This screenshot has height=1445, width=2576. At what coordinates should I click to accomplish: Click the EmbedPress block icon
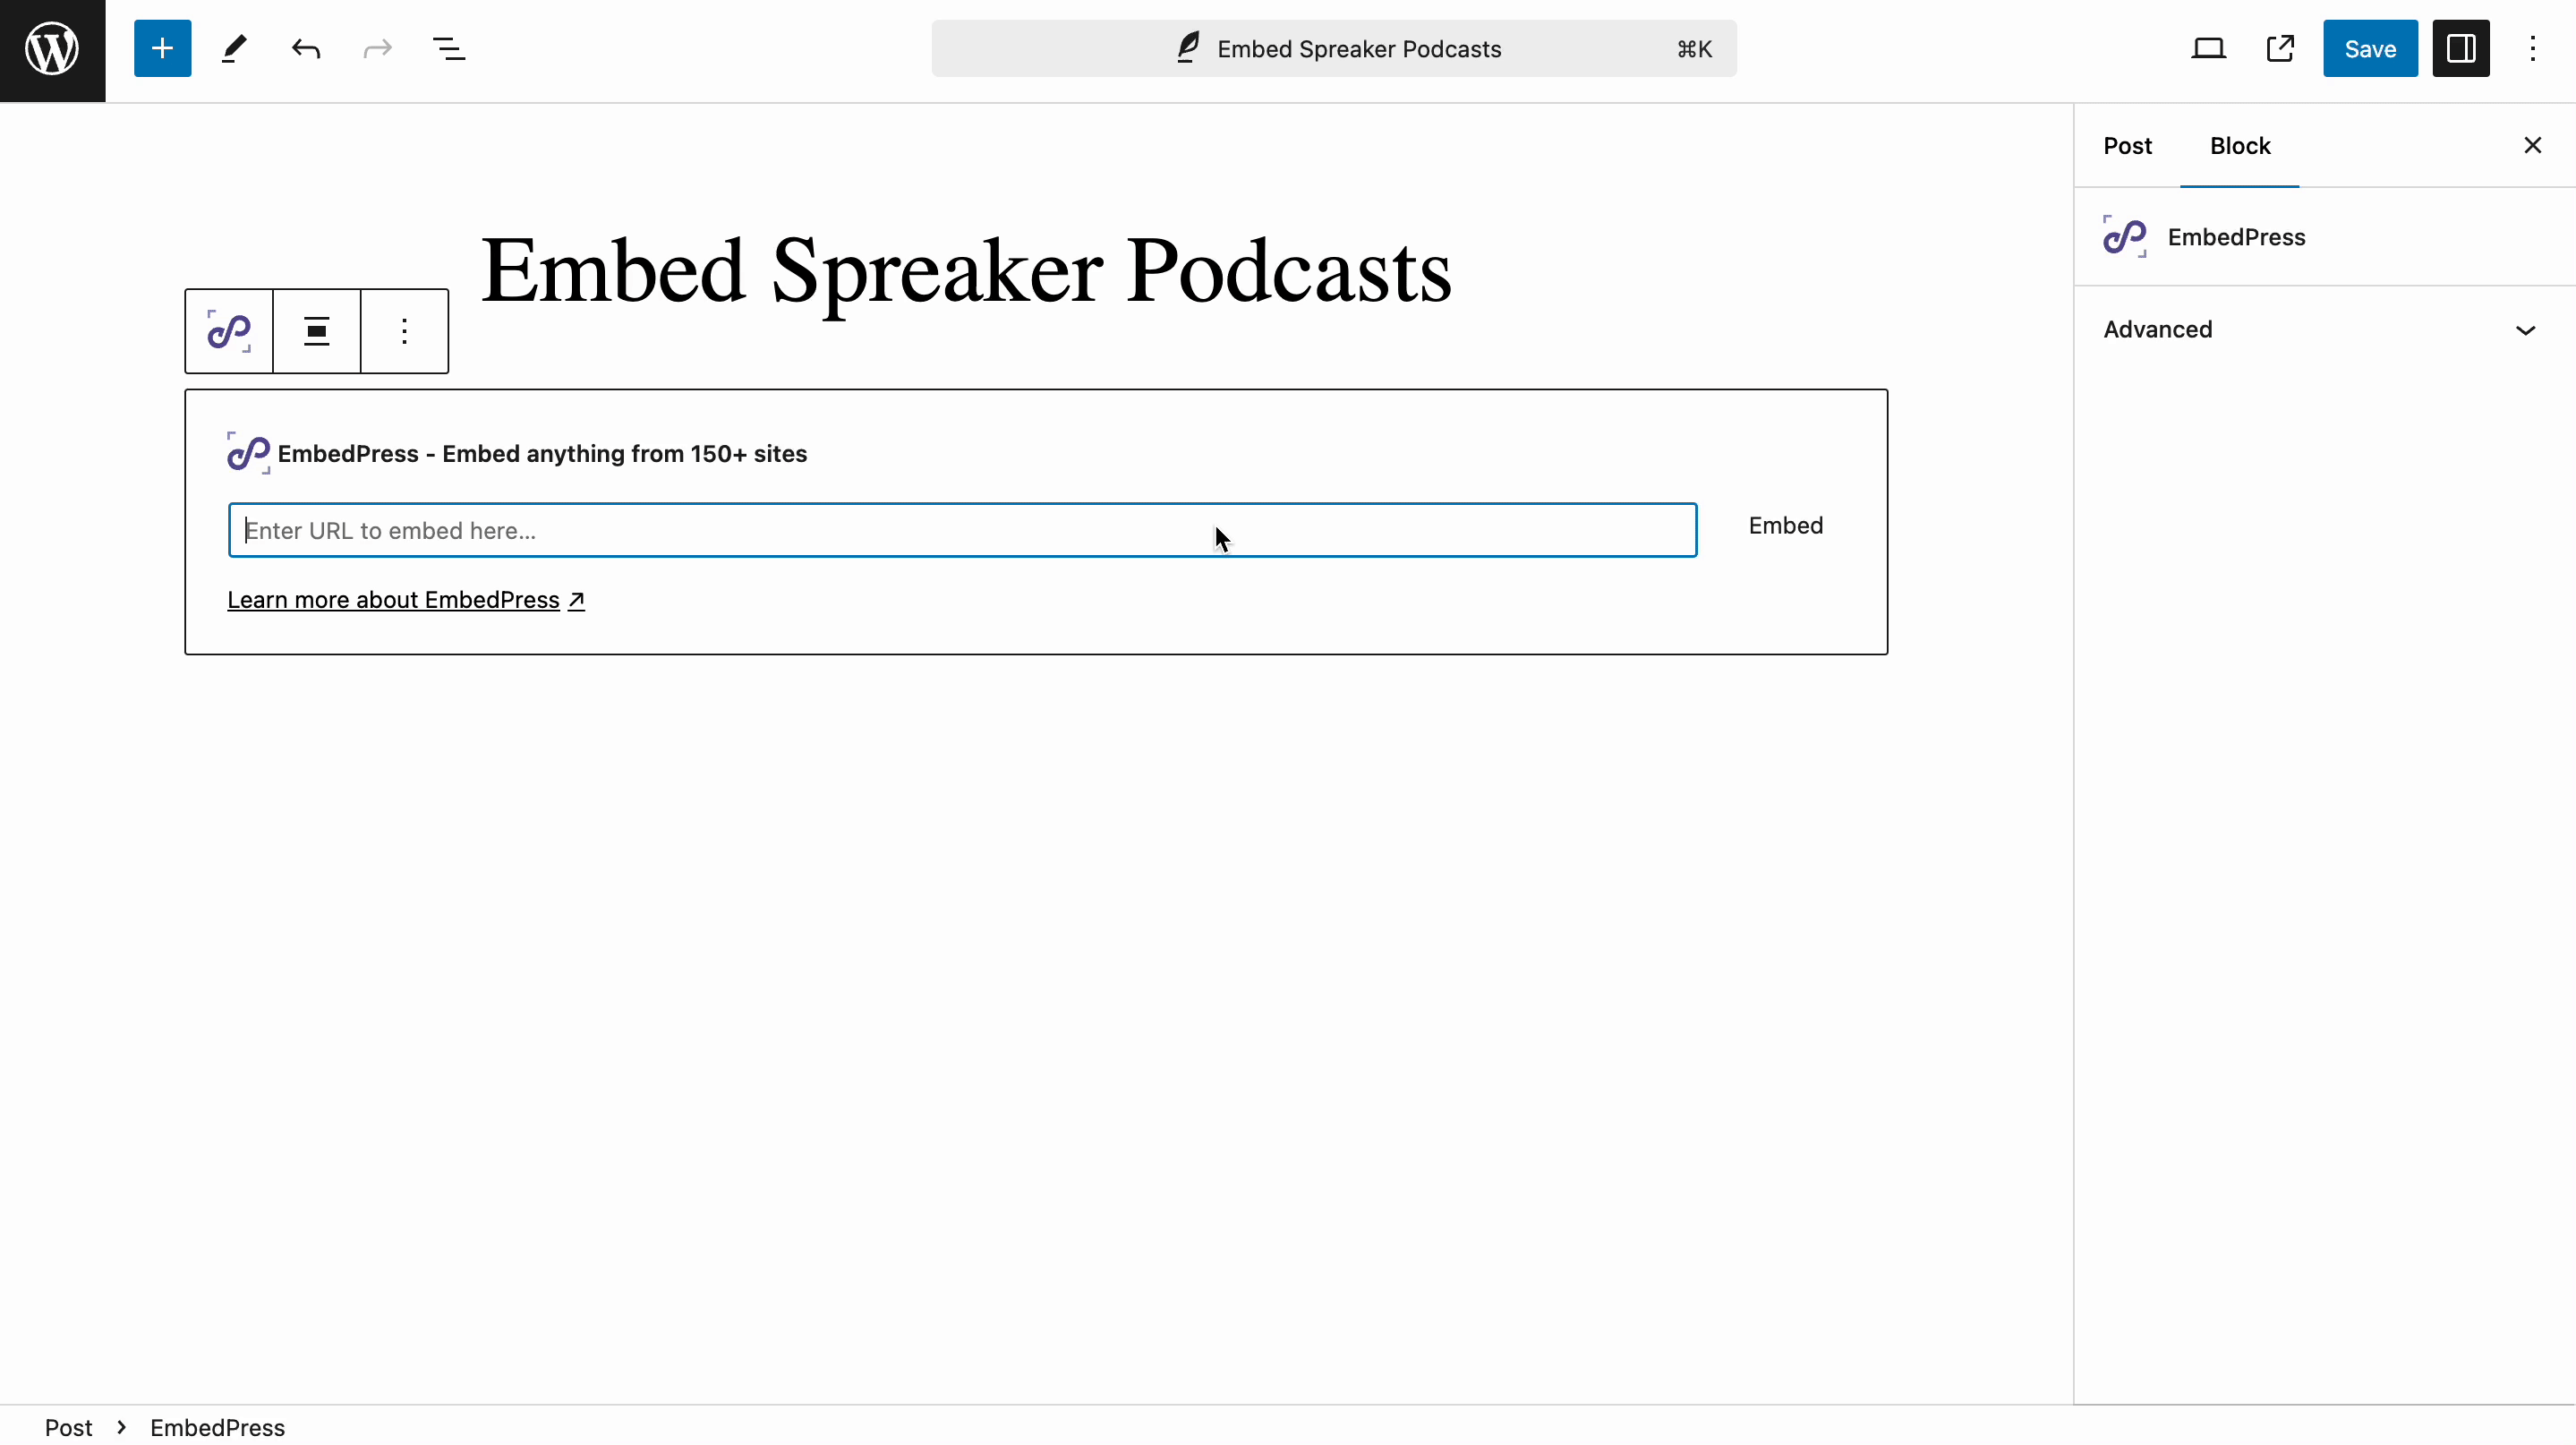click(228, 330)
